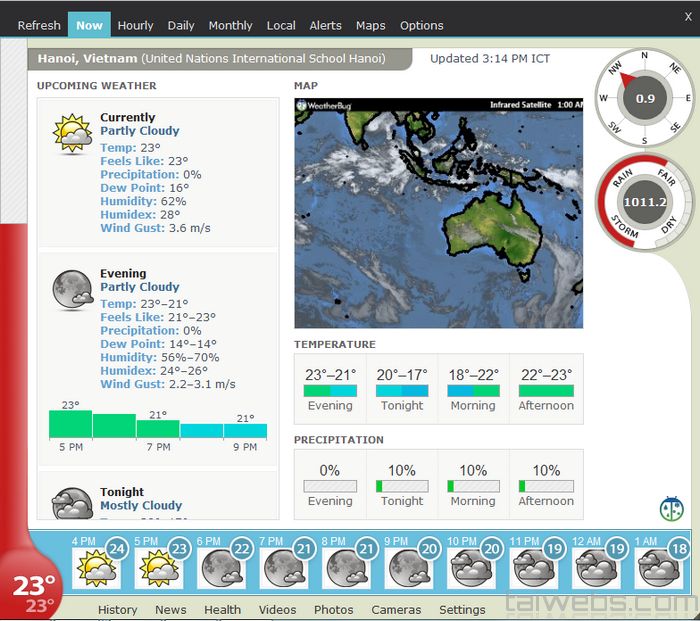Image resolution: width=700 pixels, height=621 pixels.
Task: Click the 6 PM moon forecast icon
Action: (x=221, y=568)
